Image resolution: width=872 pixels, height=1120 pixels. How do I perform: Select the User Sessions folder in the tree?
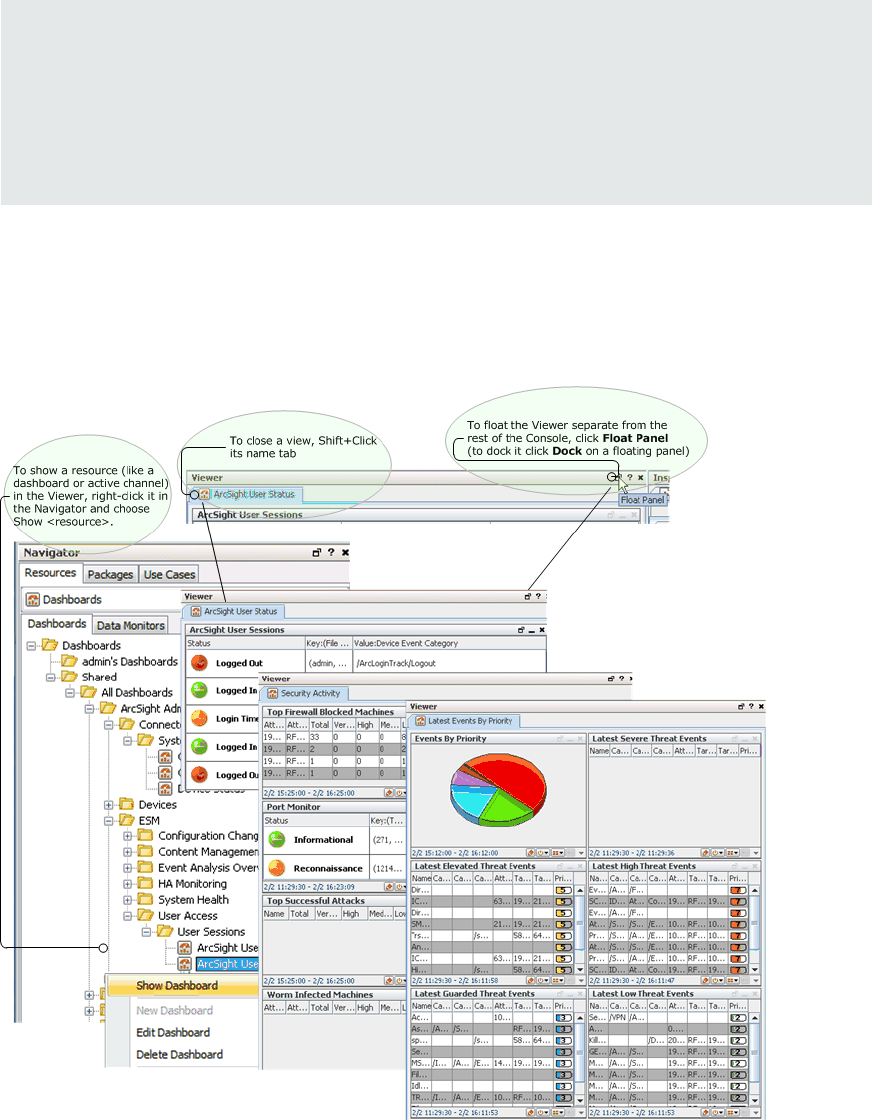(203, 931)
